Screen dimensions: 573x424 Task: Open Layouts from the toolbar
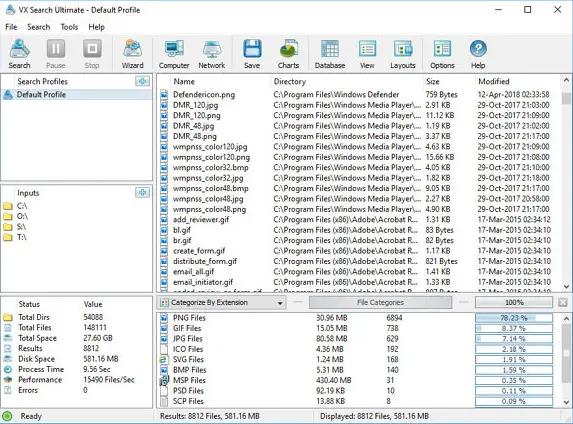click(403, 54)
